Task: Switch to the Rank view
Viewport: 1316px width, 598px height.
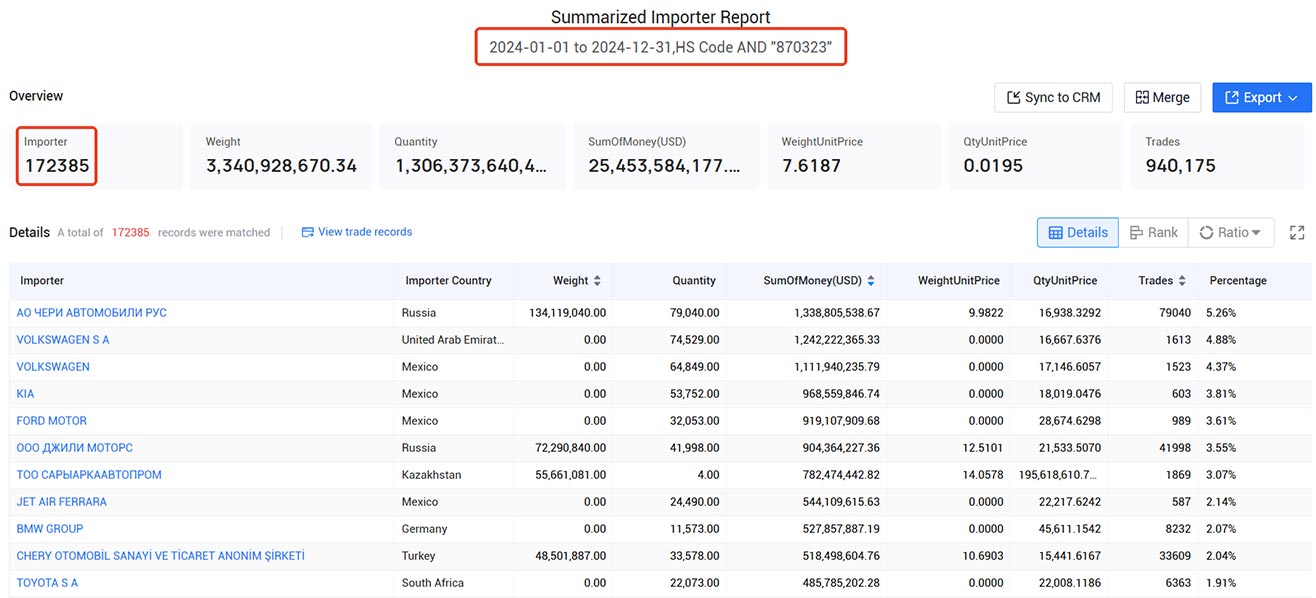Action: click(x=1153, y=232)
